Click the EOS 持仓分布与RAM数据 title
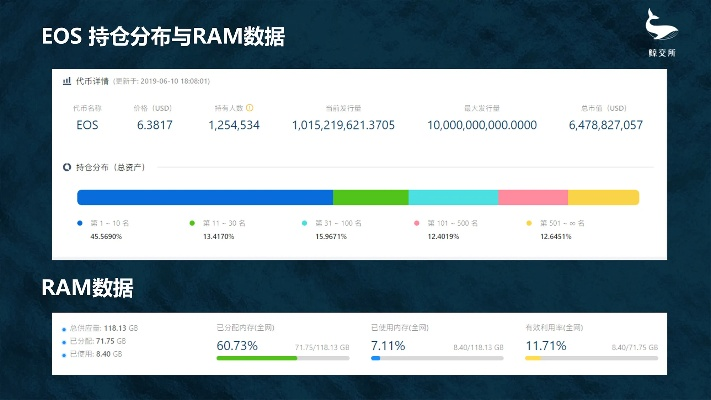 tap(163, 36)
